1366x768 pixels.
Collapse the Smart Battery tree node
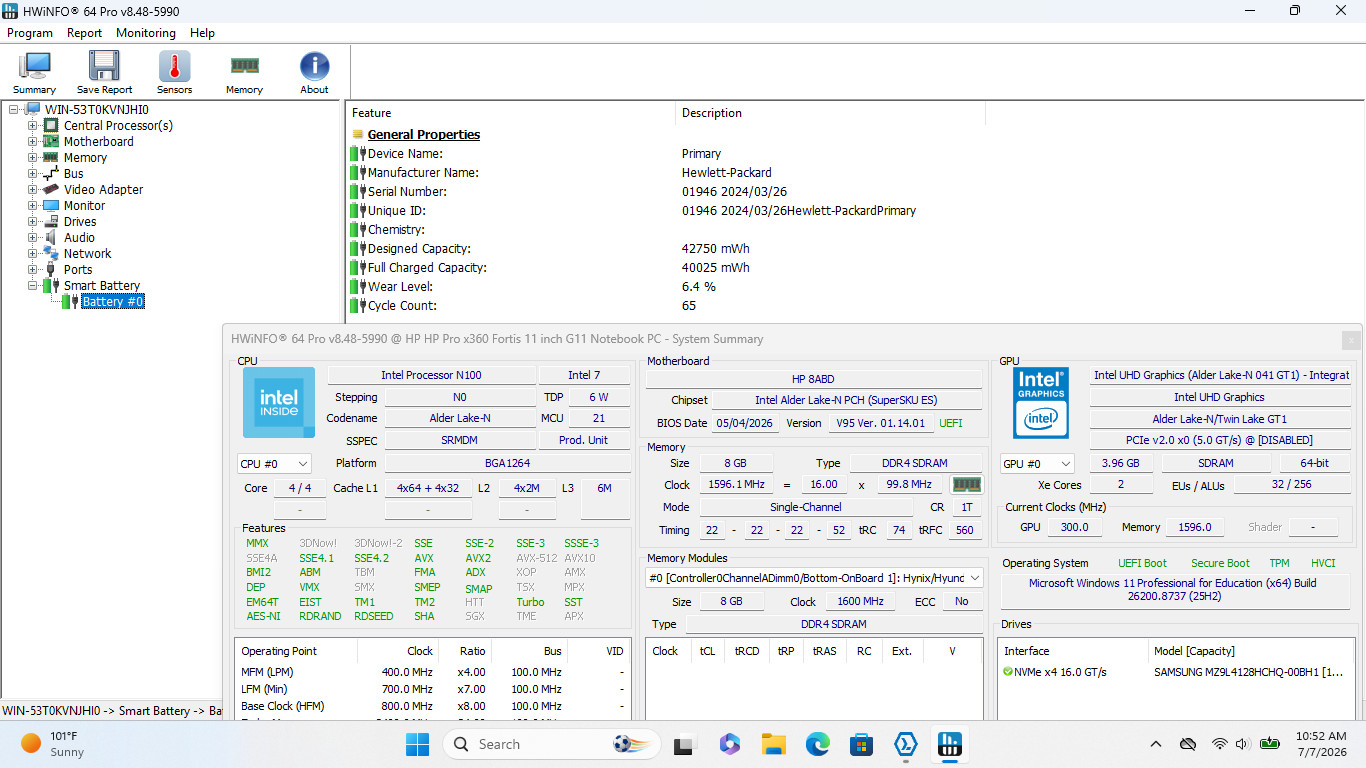coord(33,285)
